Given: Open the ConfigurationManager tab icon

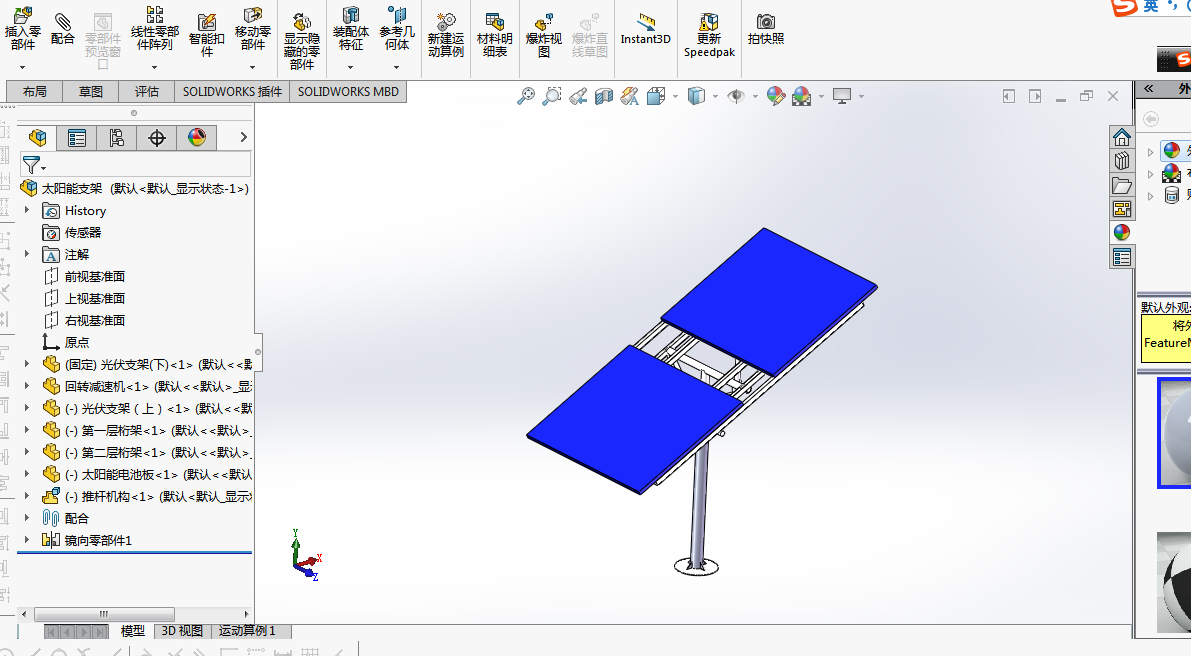Looking at the screenshot, I should (117, 138).
